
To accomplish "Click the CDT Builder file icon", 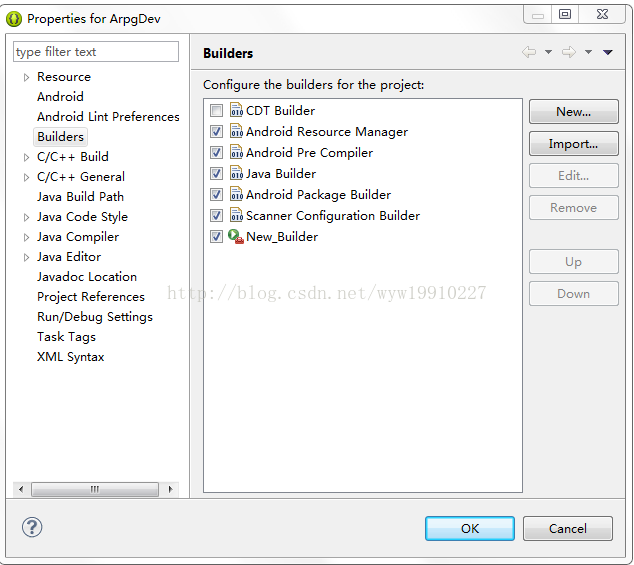I will (237, 110).
